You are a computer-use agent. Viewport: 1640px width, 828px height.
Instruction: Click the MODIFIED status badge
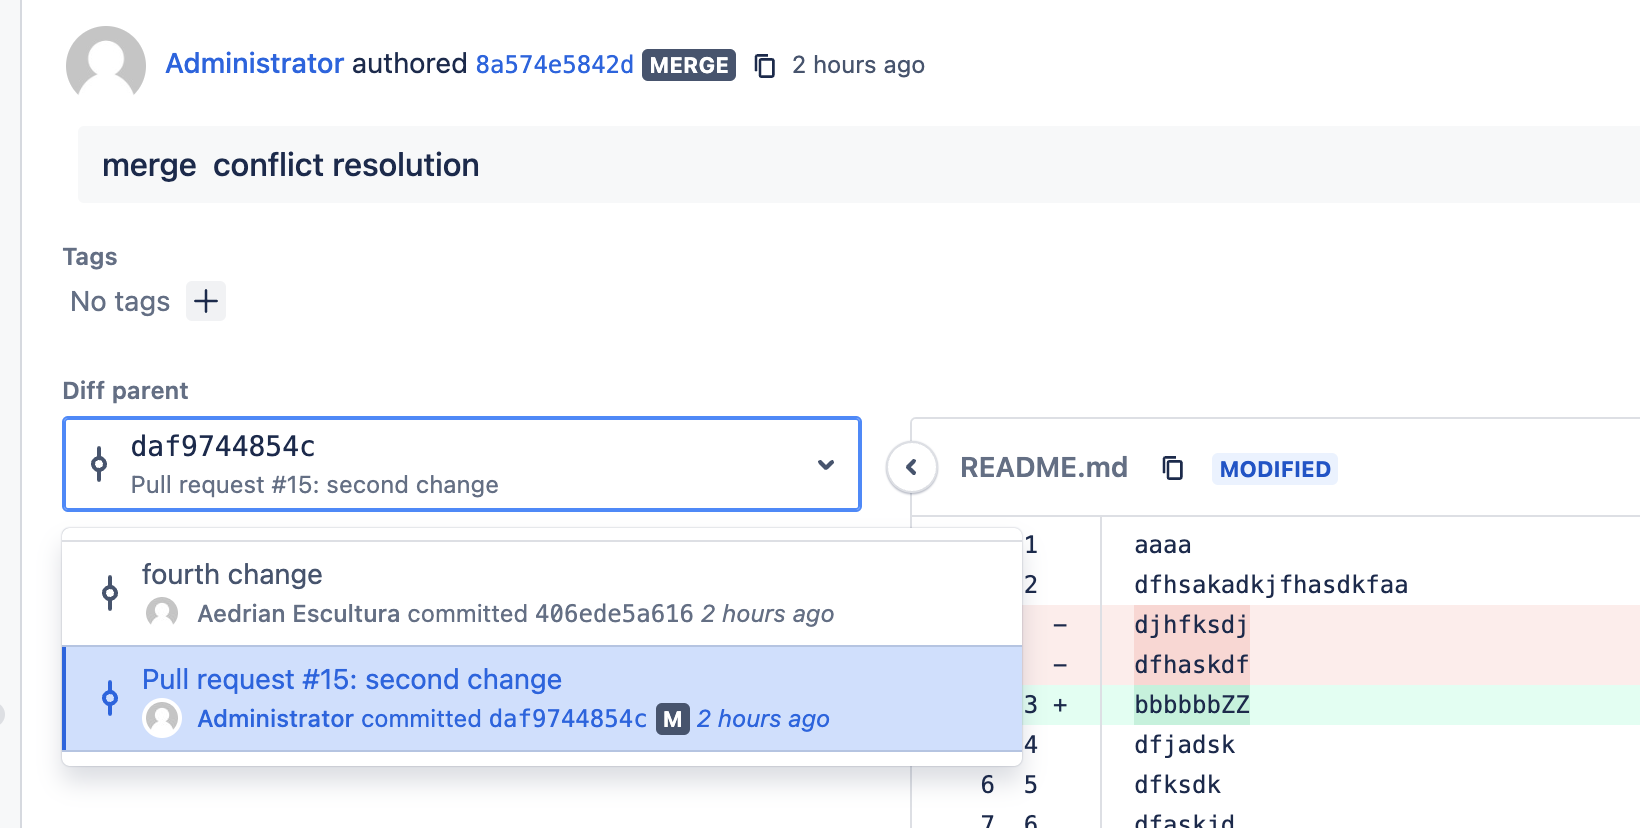(x=1275, y=469)
